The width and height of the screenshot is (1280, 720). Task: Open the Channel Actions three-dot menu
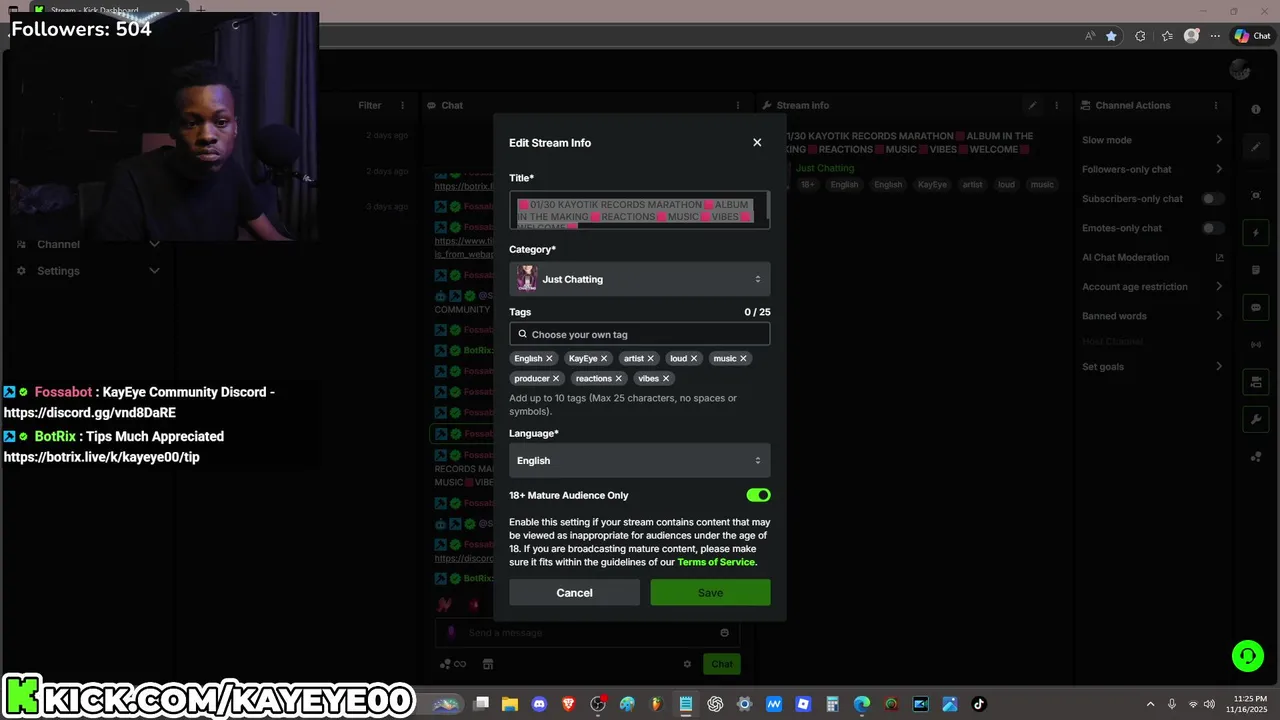(x=1216, y=105)
